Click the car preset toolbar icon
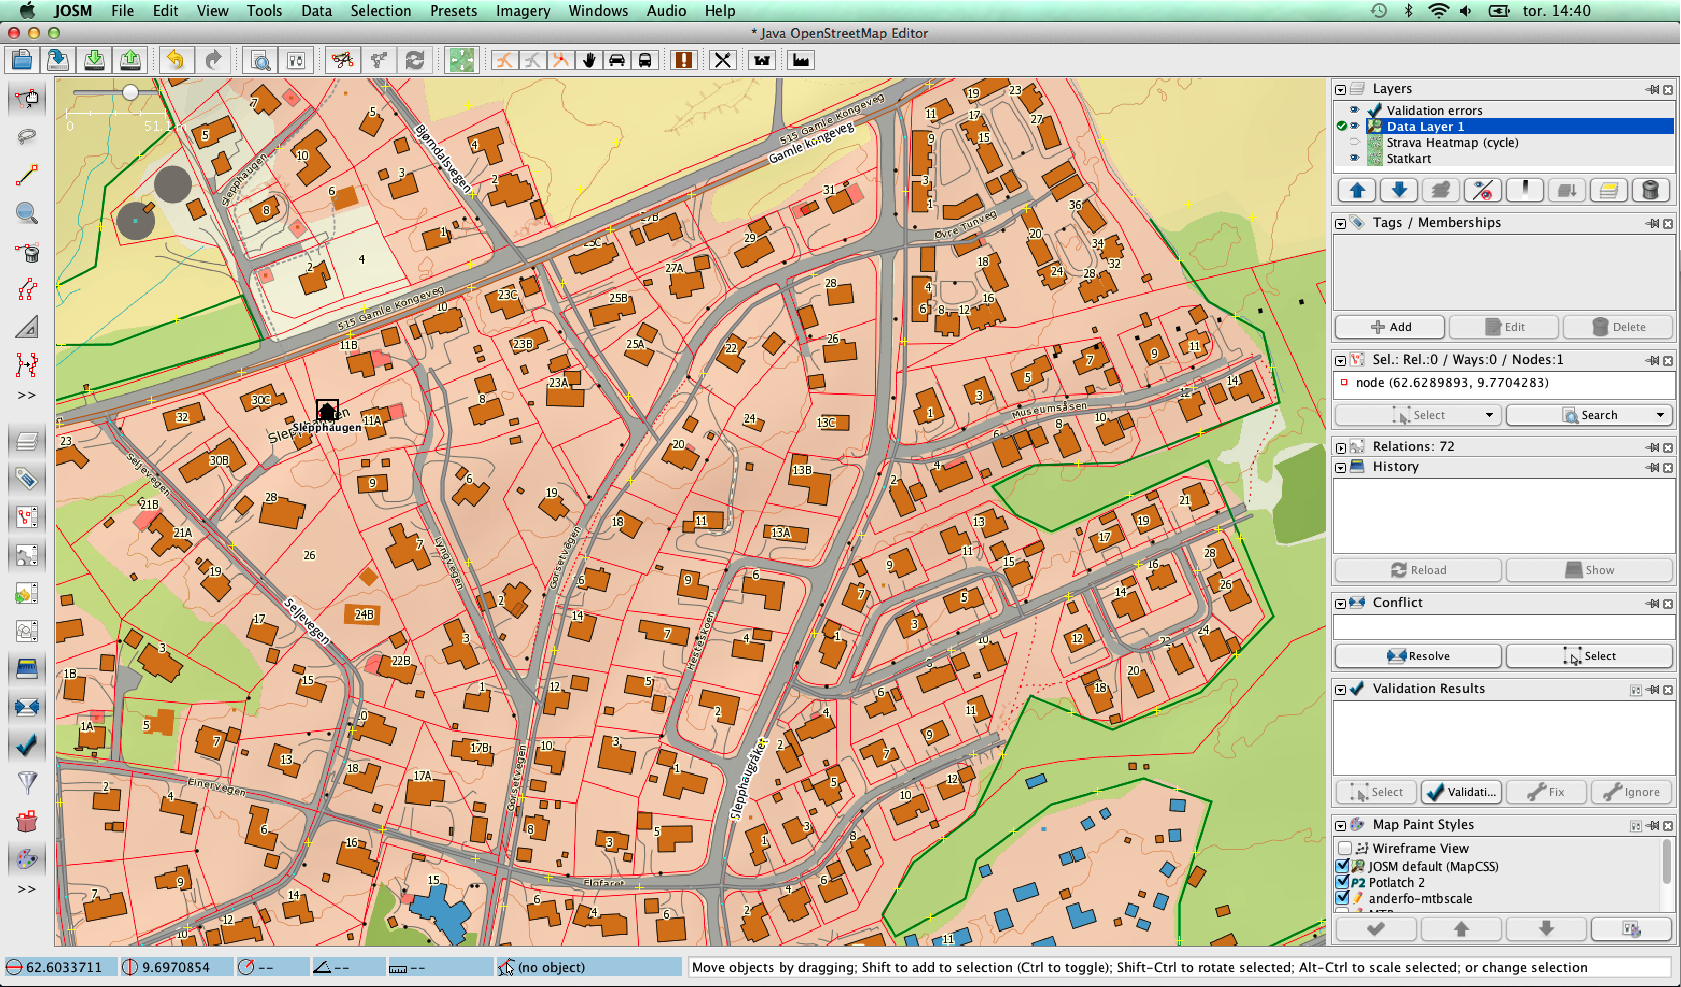Image resolution: width=1681 pixels, height=987 pixels. 617,60
